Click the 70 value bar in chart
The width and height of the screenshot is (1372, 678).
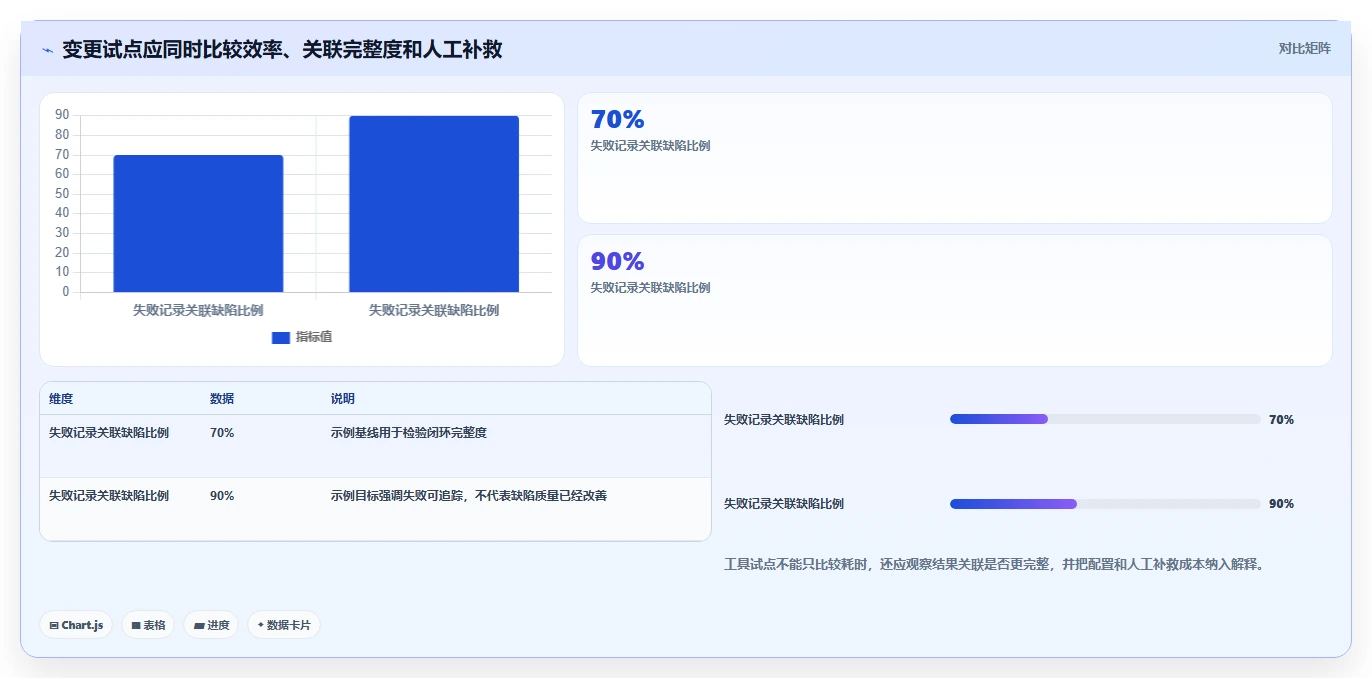(x=198, y=224)
